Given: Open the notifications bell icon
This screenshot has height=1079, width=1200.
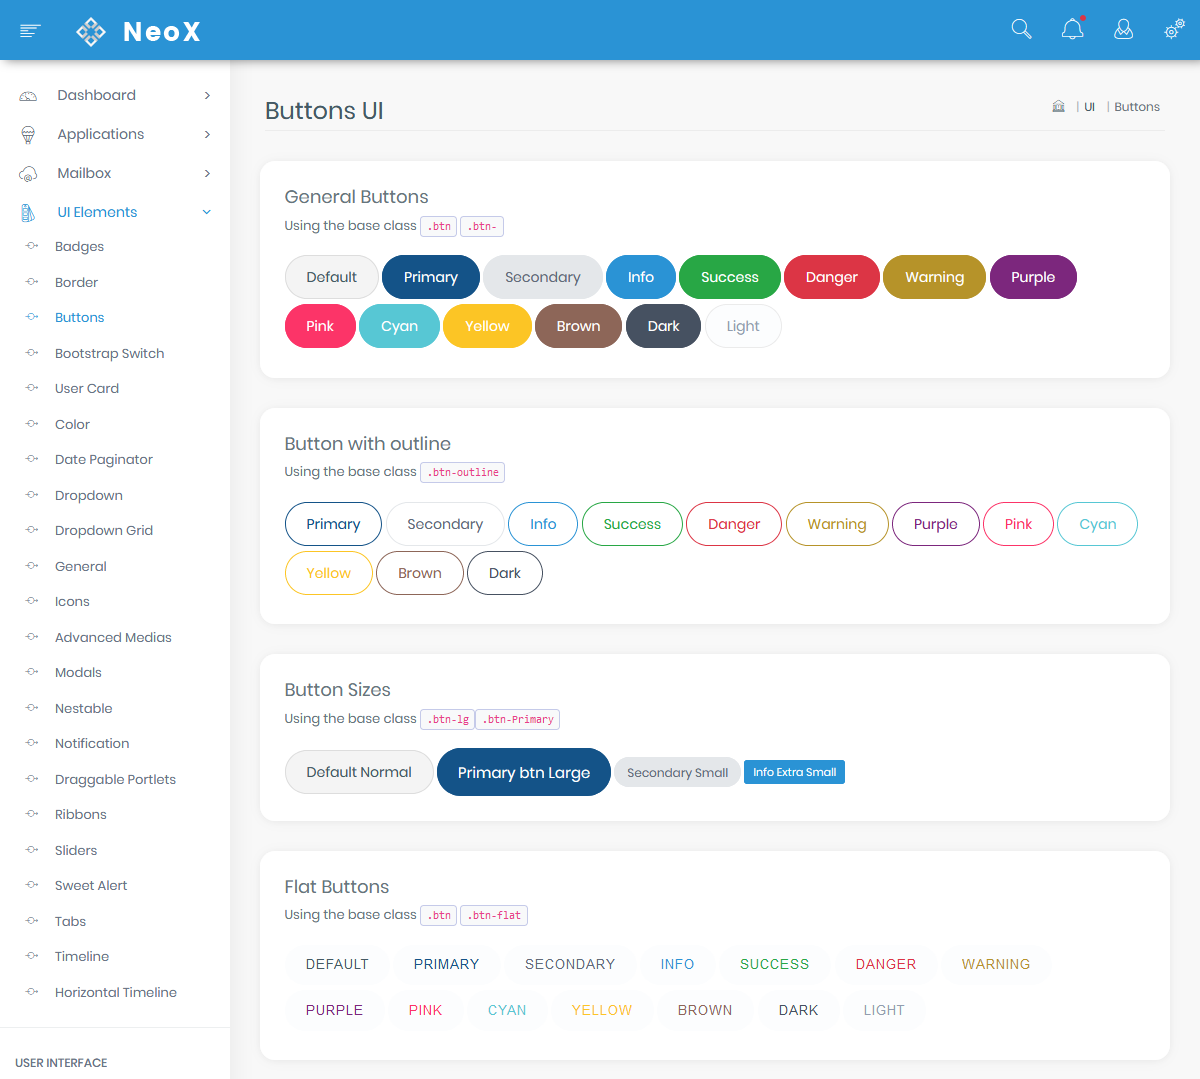Looking at the screenshot, I should pyautogui.click(x=1073, y=28).
